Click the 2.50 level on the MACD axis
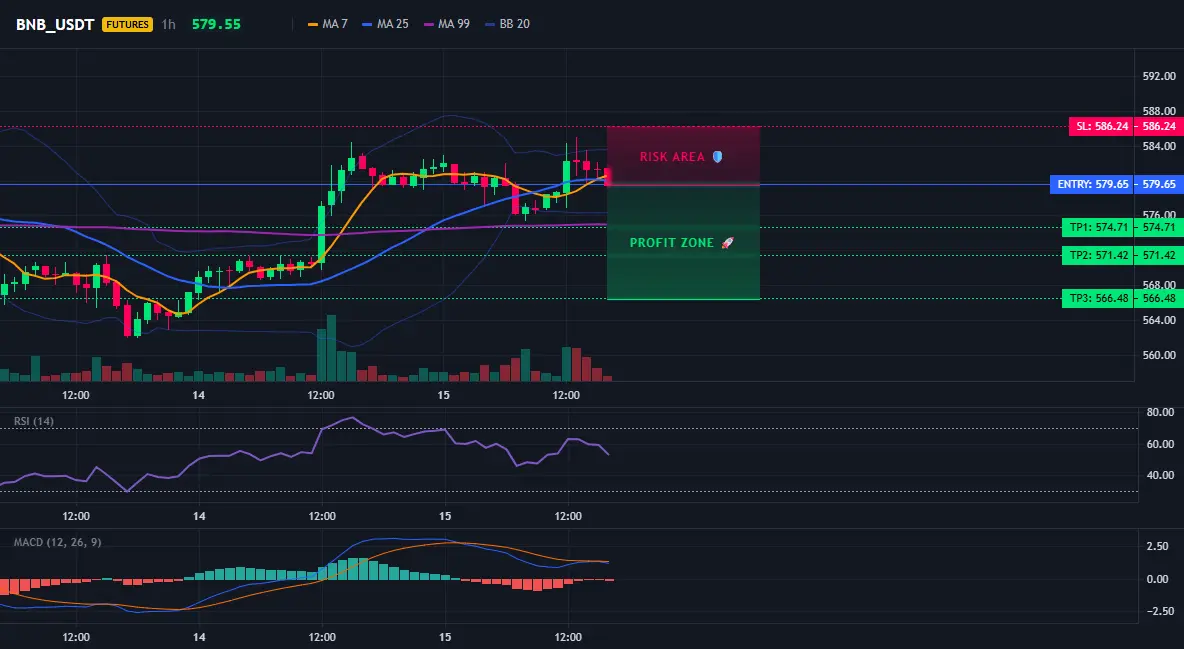 click(x=1158, y=546)
